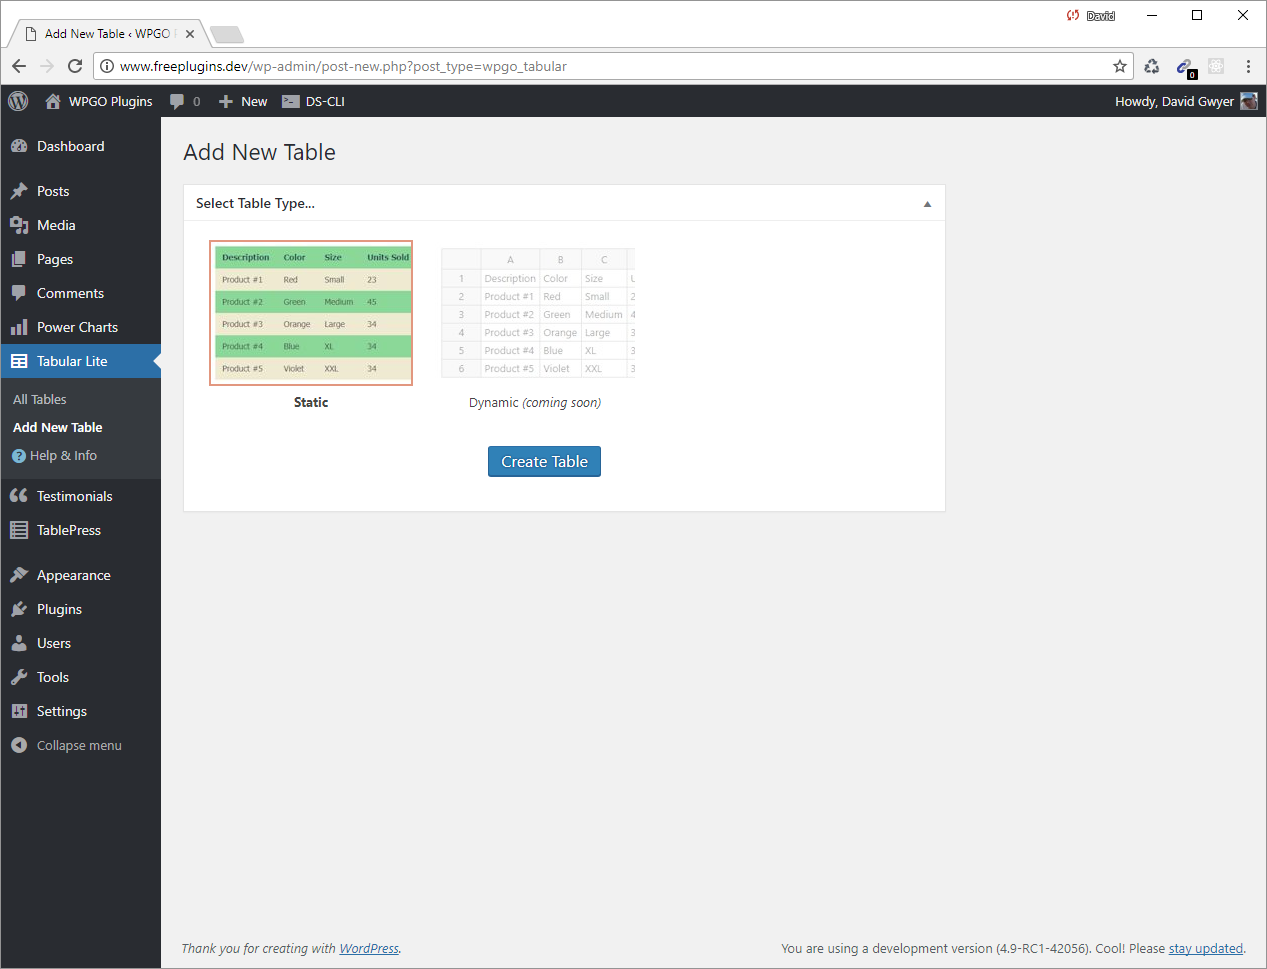Click New in the admin bar
This screenshot has width=1267, height=969.
pos(254,101)
